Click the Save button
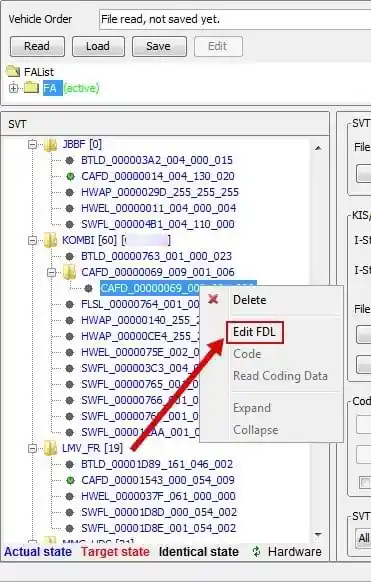 pyautogui.click(x=159, y=46)
